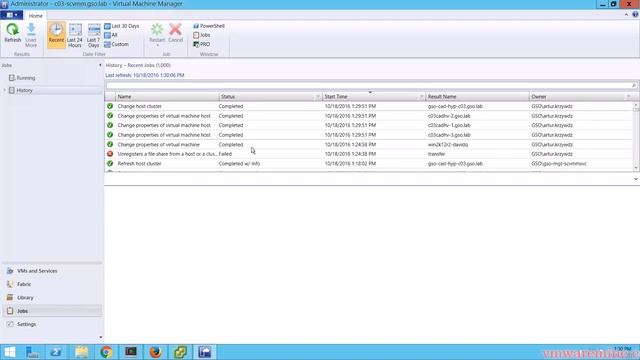Choose Last 30 Days filter
The image size is (640, 360).
pos(122,26)
